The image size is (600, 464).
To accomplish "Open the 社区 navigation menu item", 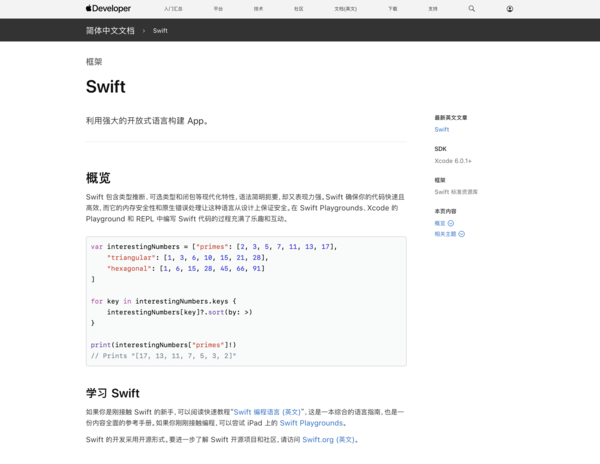I will [298, 8].
